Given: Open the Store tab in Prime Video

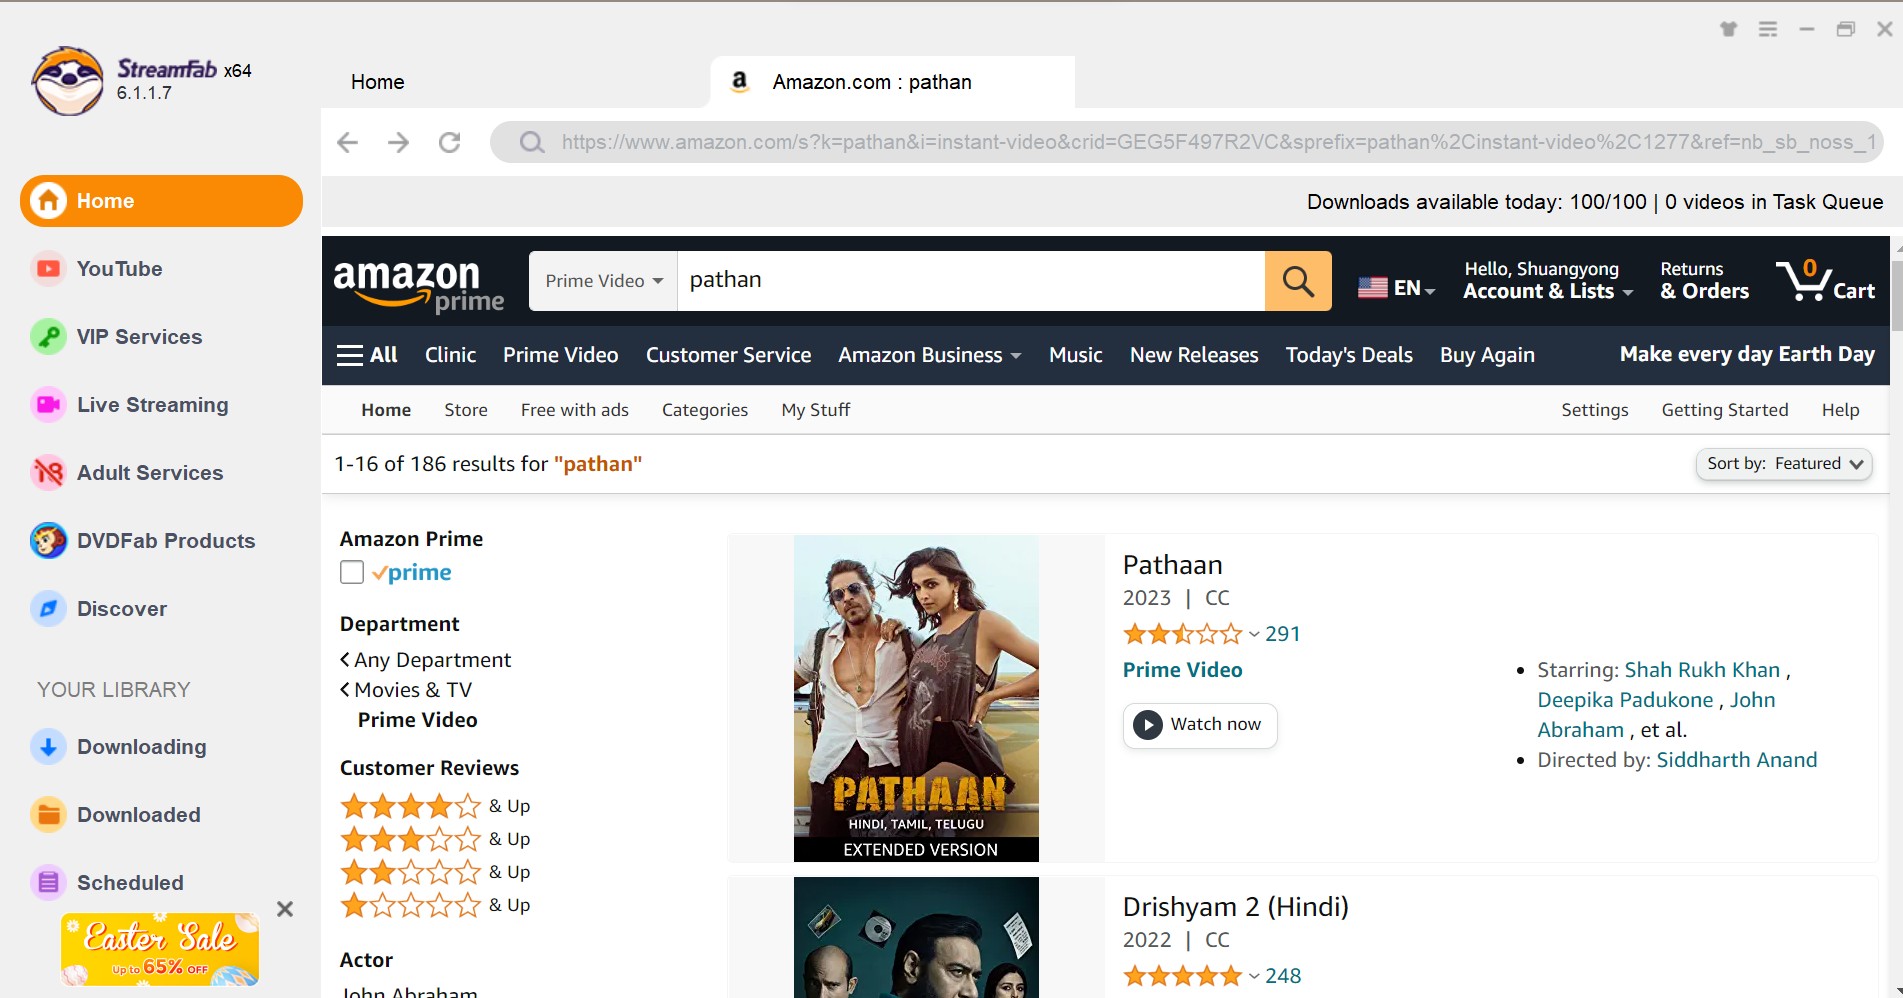Looking at the screenshot, I should click(x=466, y=410).
